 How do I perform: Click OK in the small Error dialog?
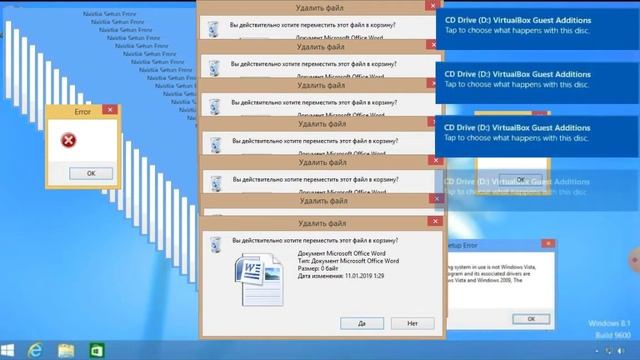pos(91,173)
